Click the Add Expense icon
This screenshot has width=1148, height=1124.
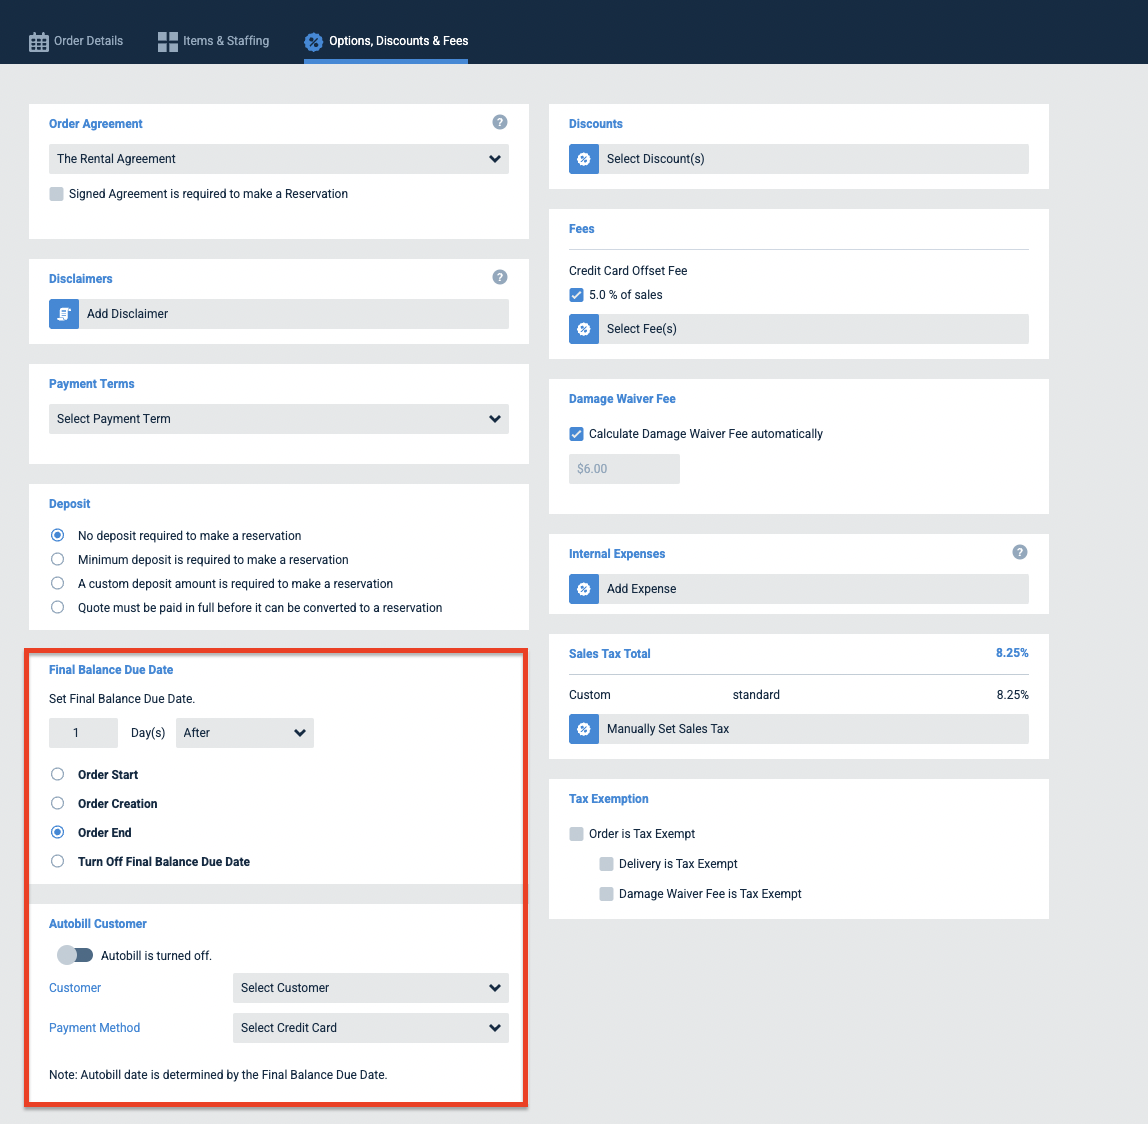(584, 589)
